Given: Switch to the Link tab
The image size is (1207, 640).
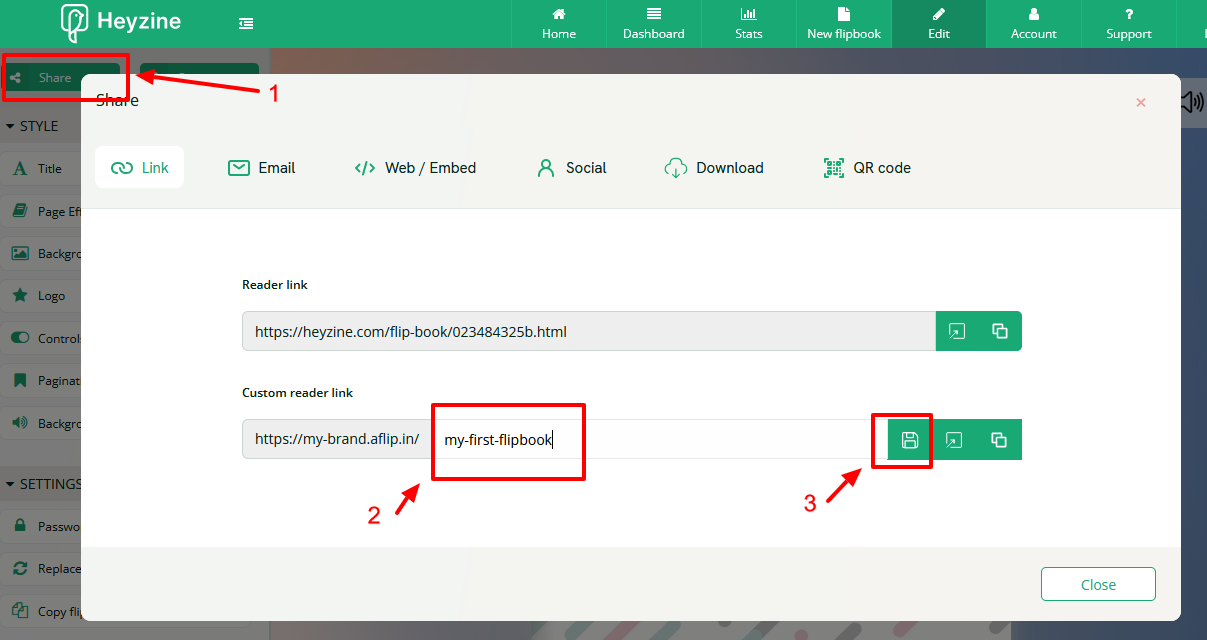Looking at the screenshot, I should tap(140, 168).
